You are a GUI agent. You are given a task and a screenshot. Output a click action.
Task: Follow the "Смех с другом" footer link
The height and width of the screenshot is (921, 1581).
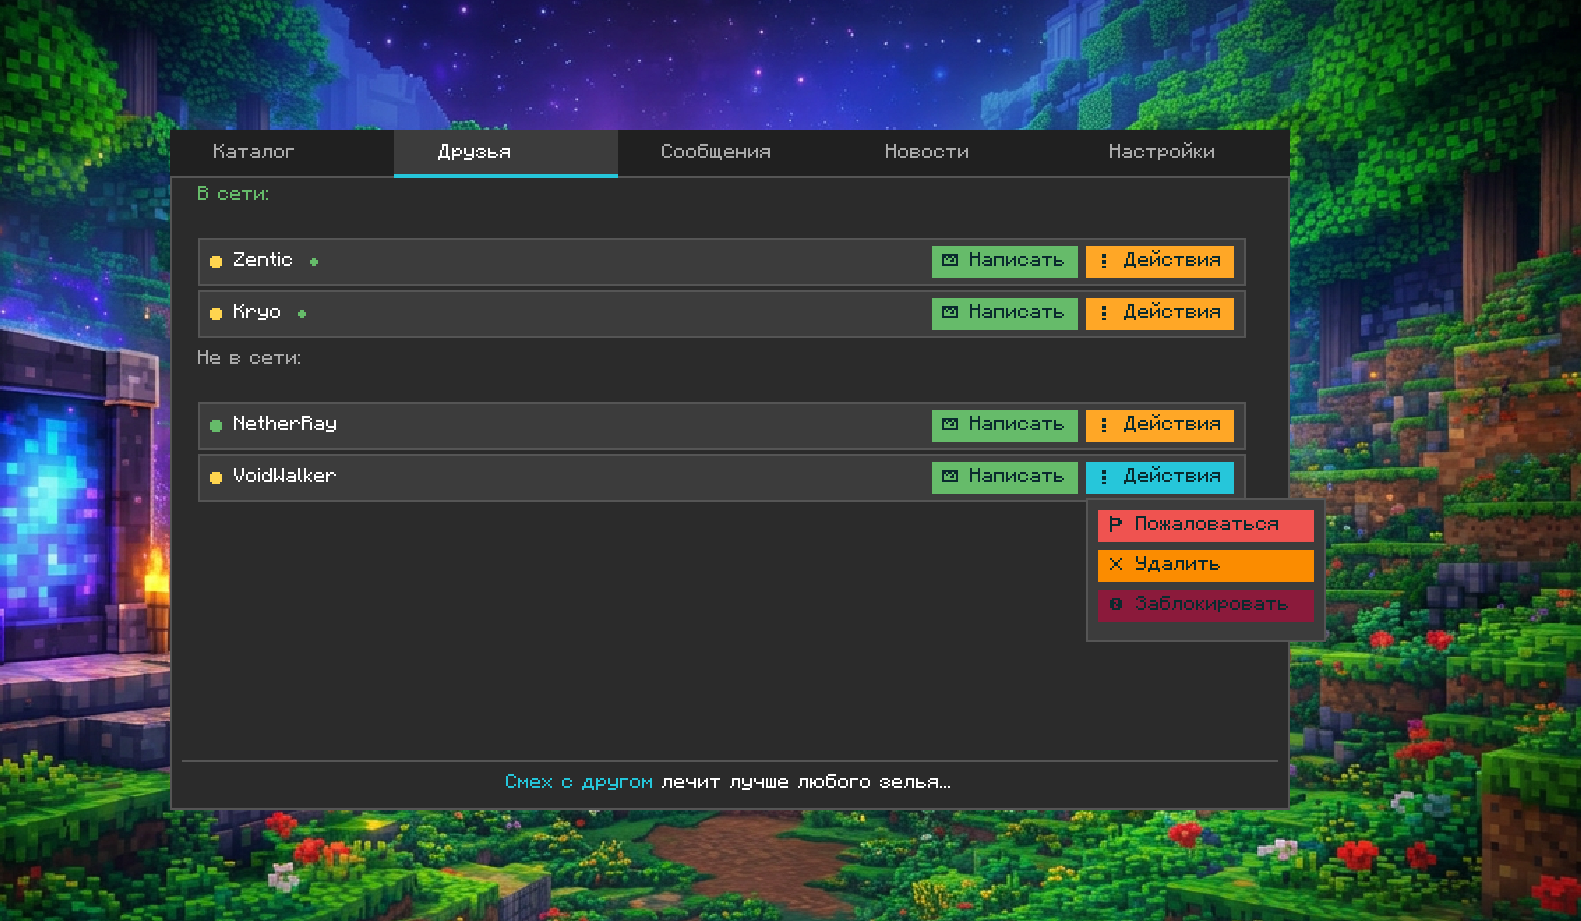coord(579,782)
